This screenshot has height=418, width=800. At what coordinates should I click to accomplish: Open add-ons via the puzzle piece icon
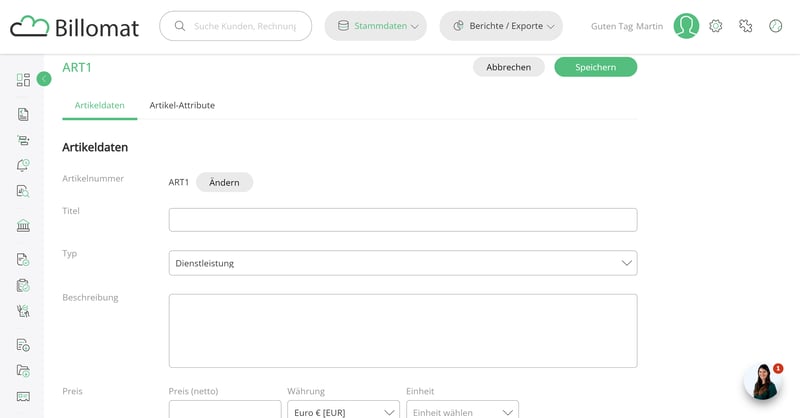[x=745, y=26]
